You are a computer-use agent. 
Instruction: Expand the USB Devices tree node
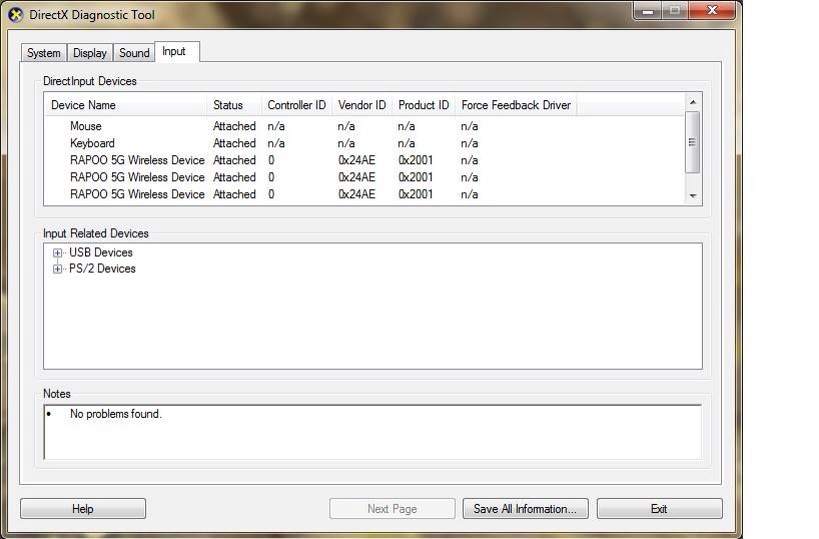(x=58, y=253)
